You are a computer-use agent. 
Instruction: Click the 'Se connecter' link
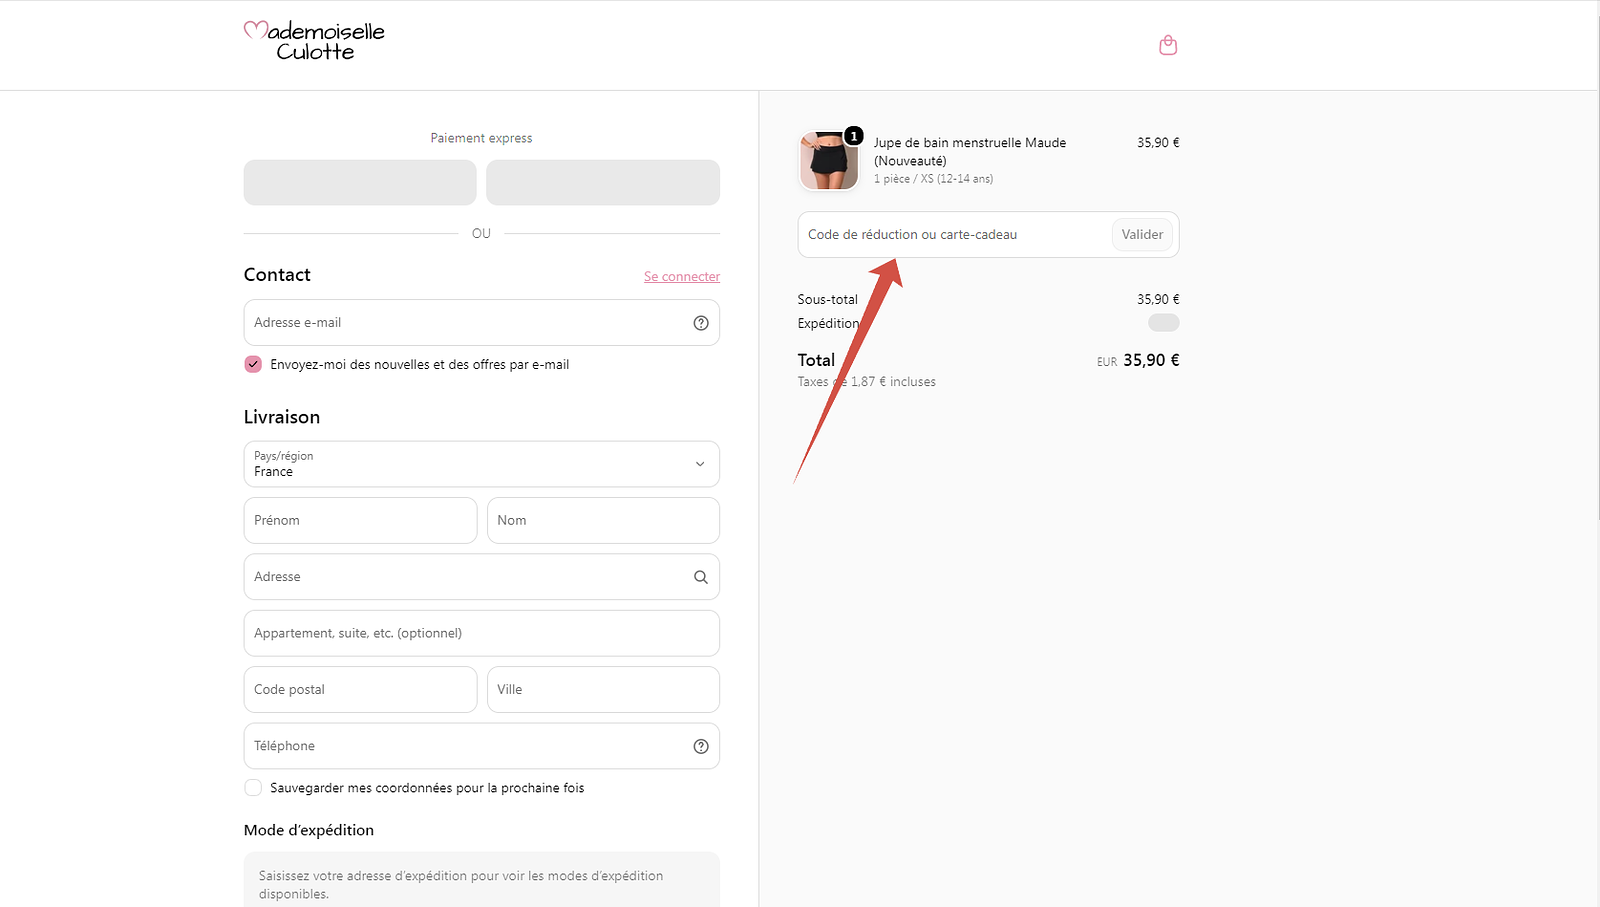(682, 277)
